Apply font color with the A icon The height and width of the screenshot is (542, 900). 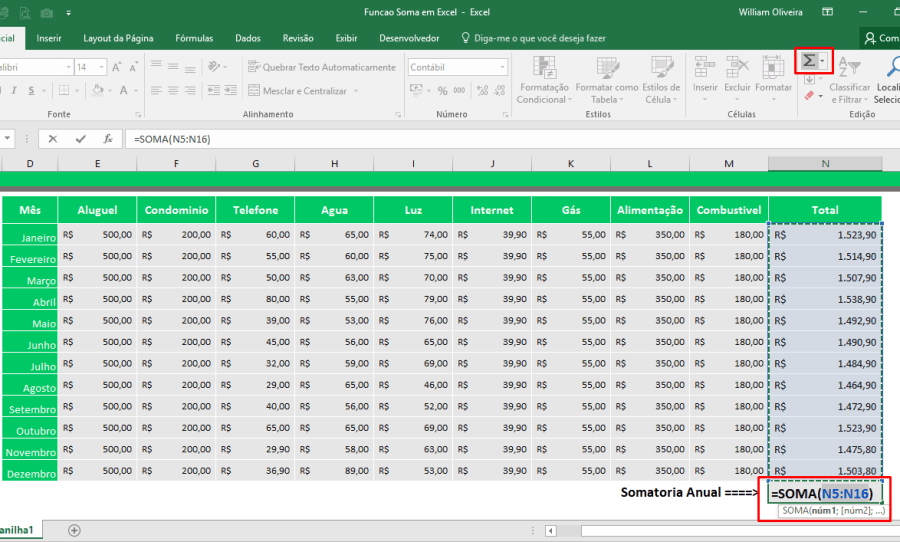(123, 91)
